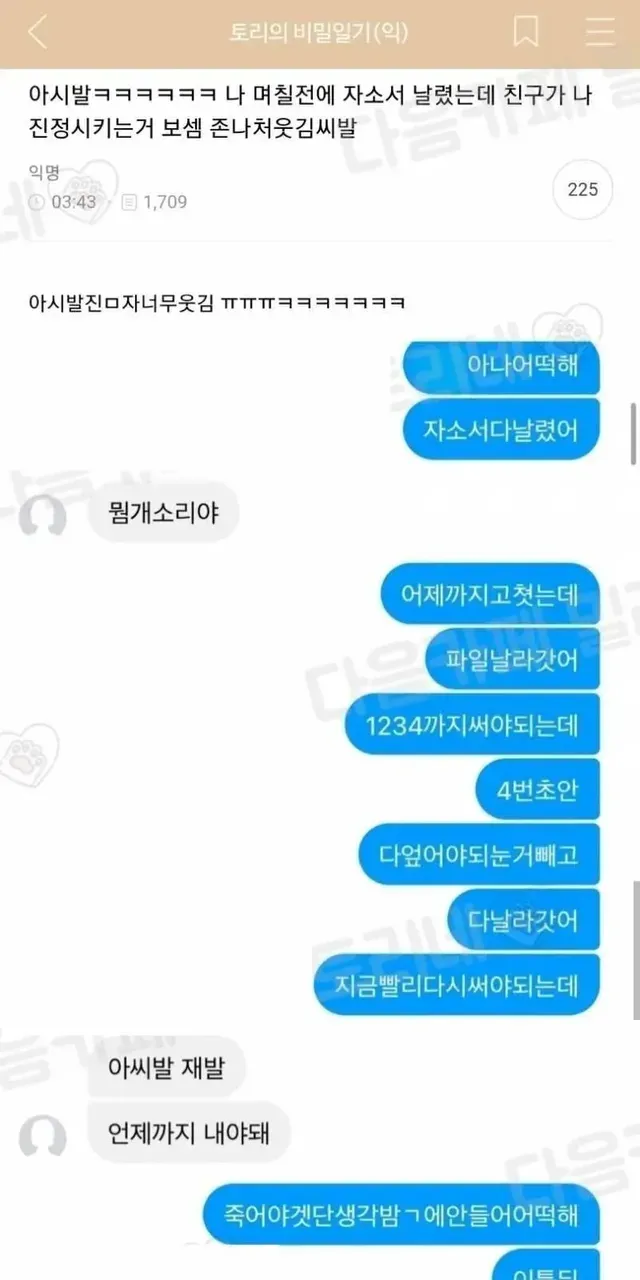
Task: Tap the author name 익명
Action: coord(45,173)
